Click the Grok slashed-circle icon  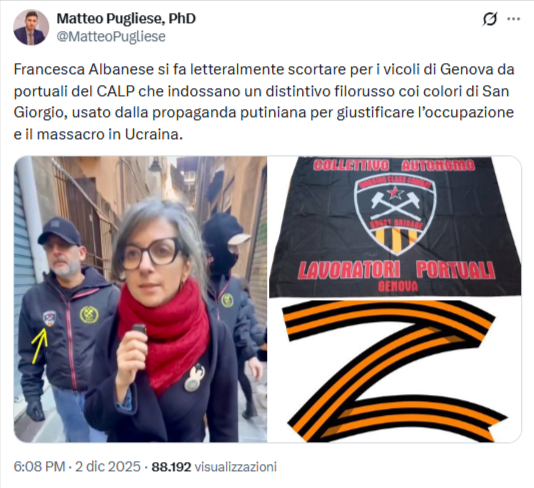point(490,19)
